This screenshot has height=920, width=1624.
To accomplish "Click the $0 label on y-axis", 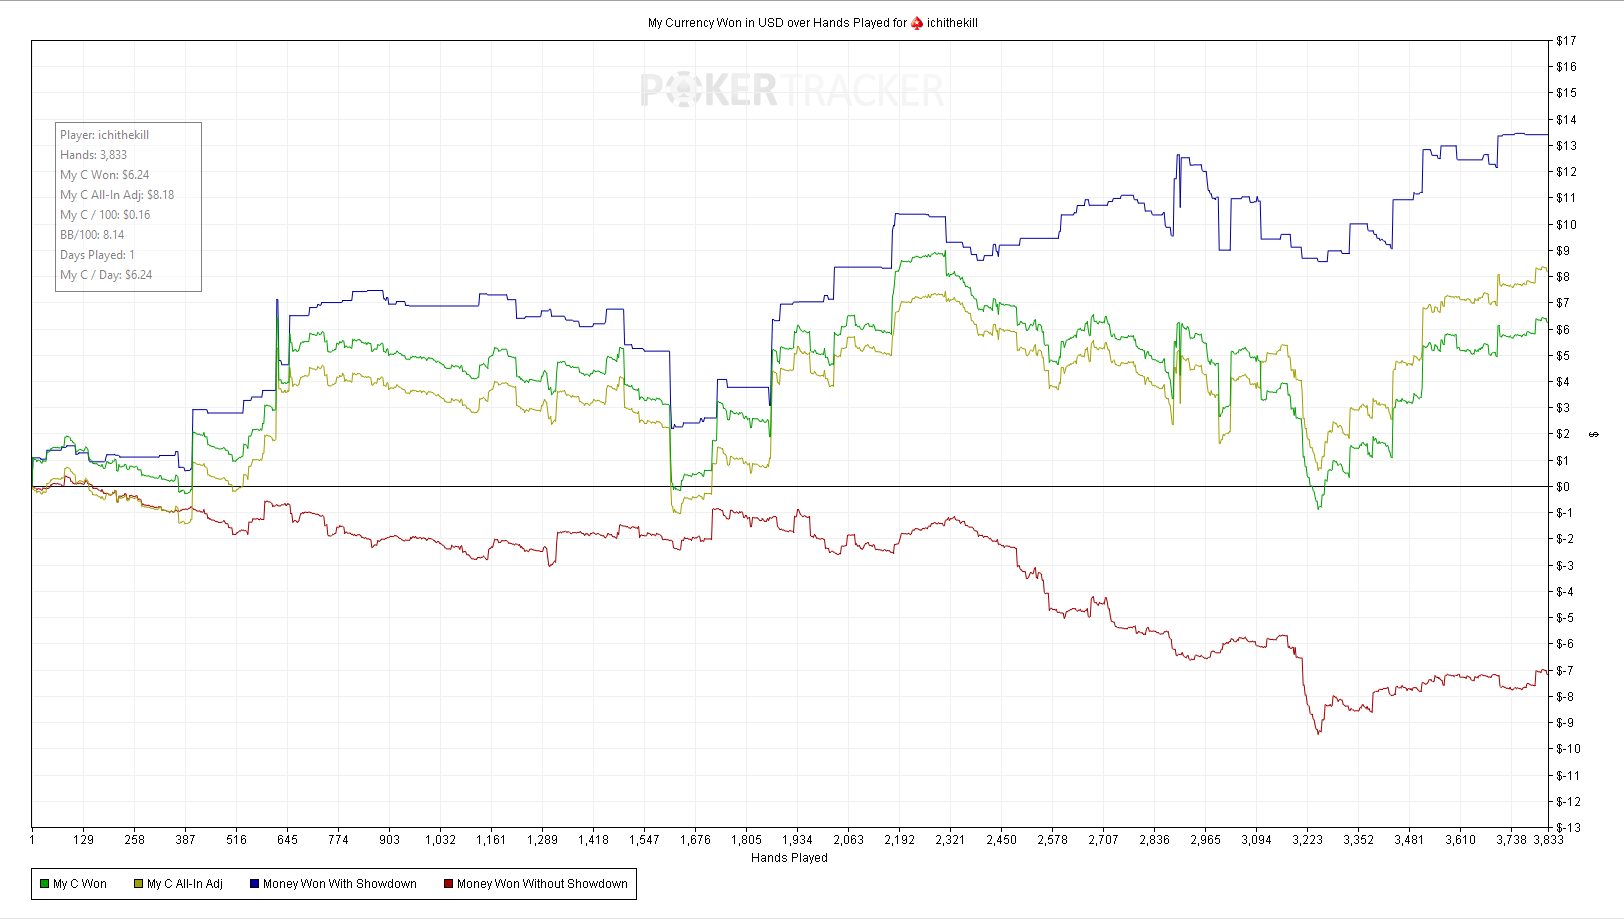I will (1563, 487).
